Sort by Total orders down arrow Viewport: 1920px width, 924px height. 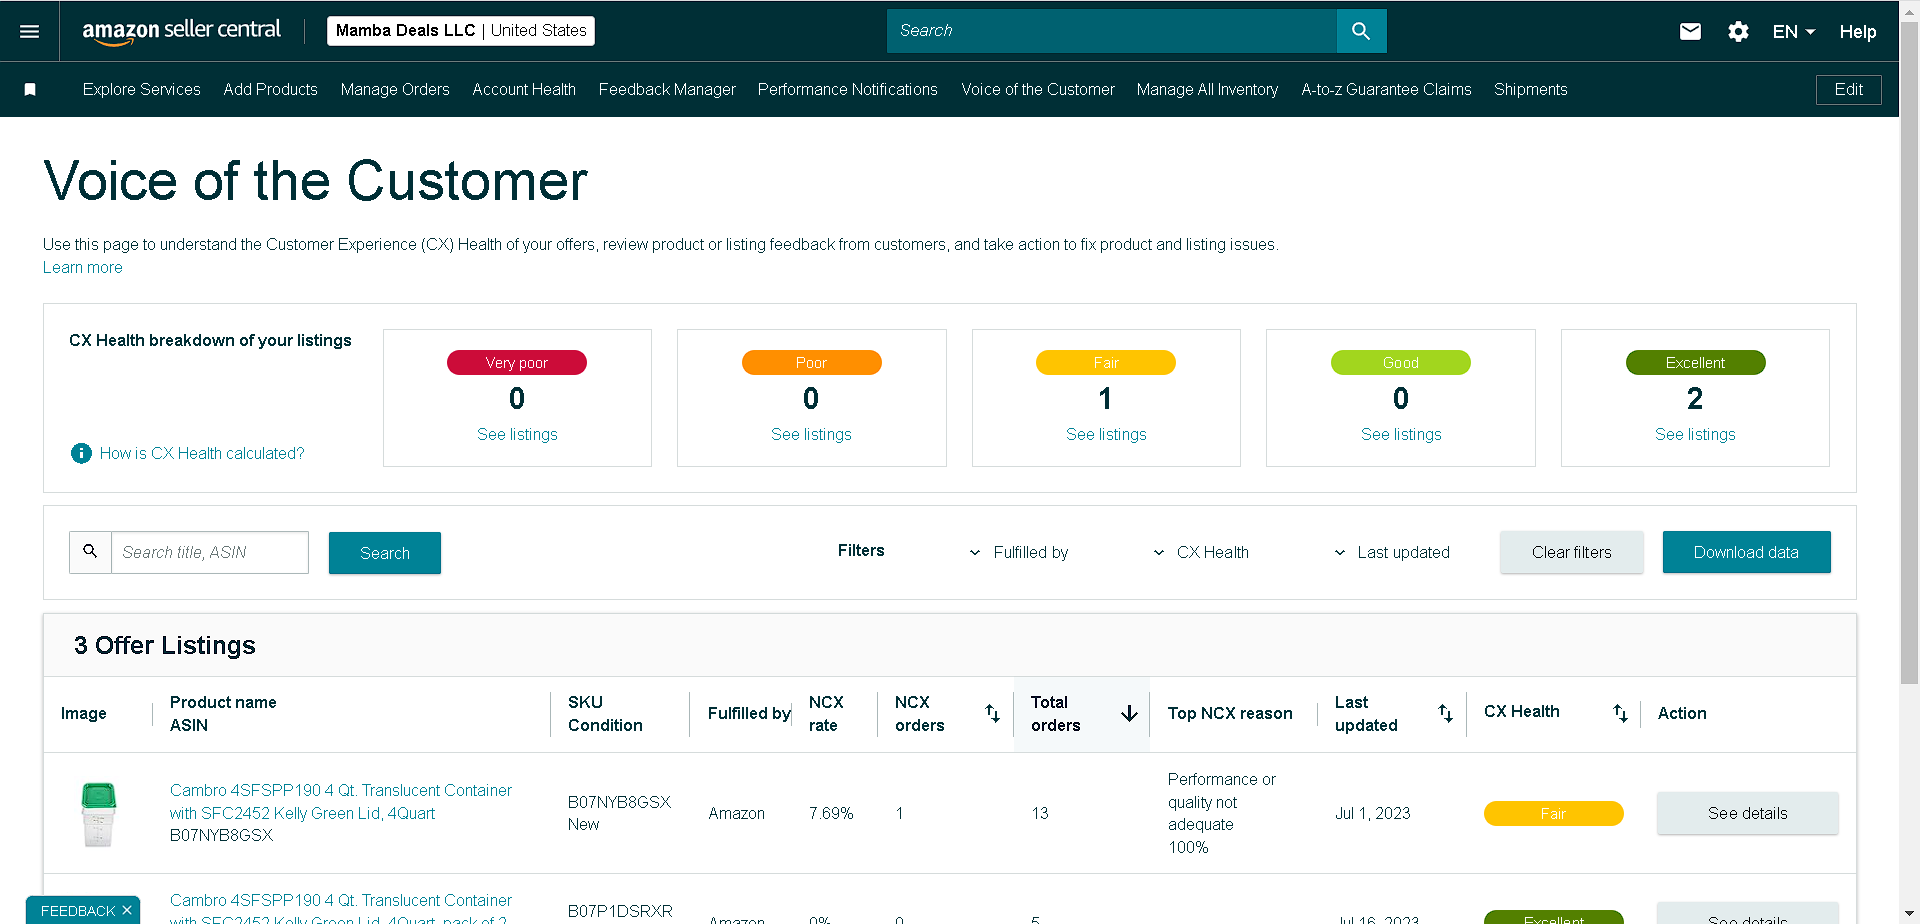(1129, 713)
